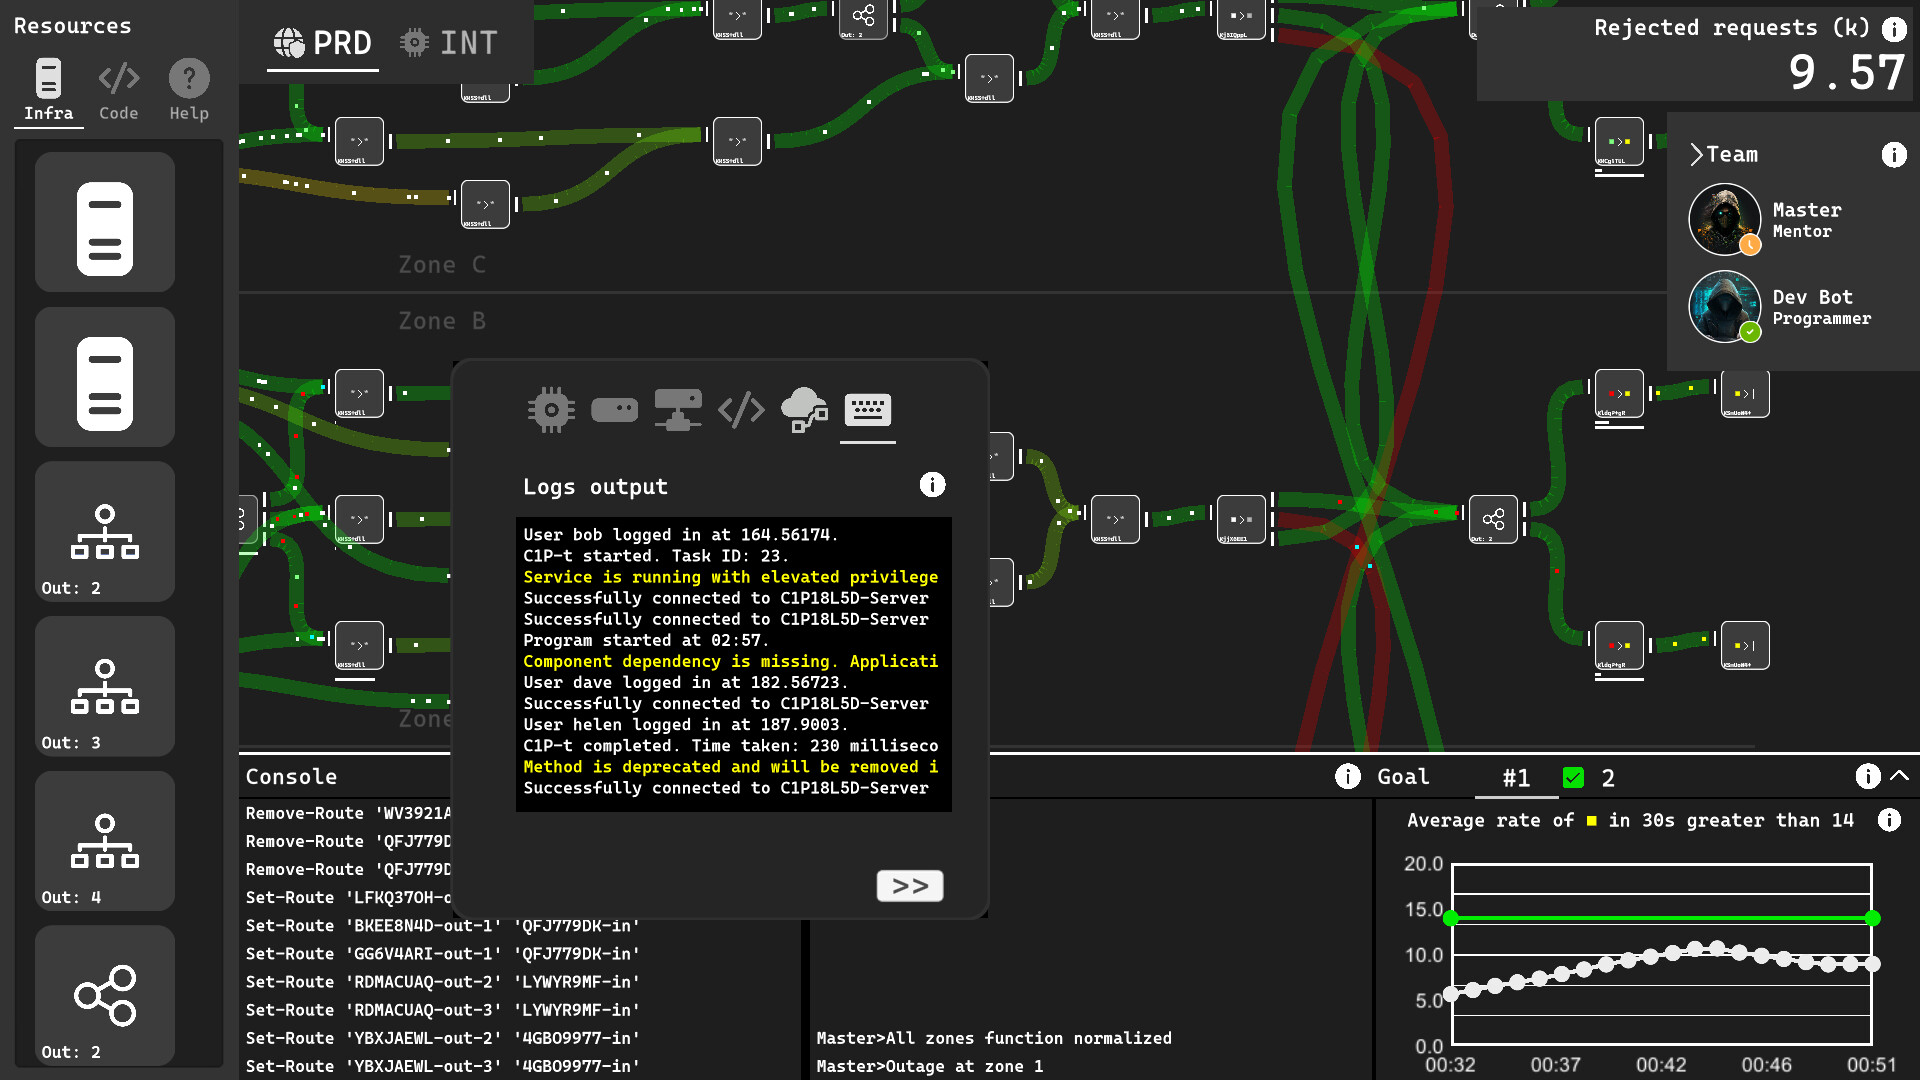The height and width of the screenshot is (1080, 1920).
Task: Open the Infra resources panel
Action: click(x=47, y=88)
